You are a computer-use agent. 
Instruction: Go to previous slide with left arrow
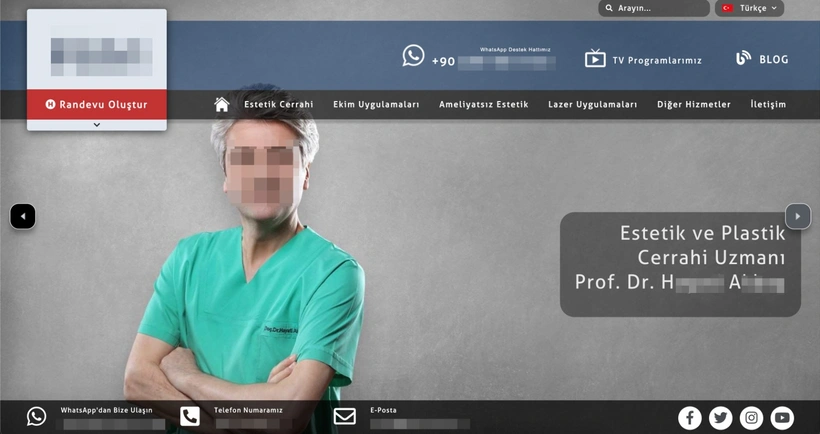[23, 216]
